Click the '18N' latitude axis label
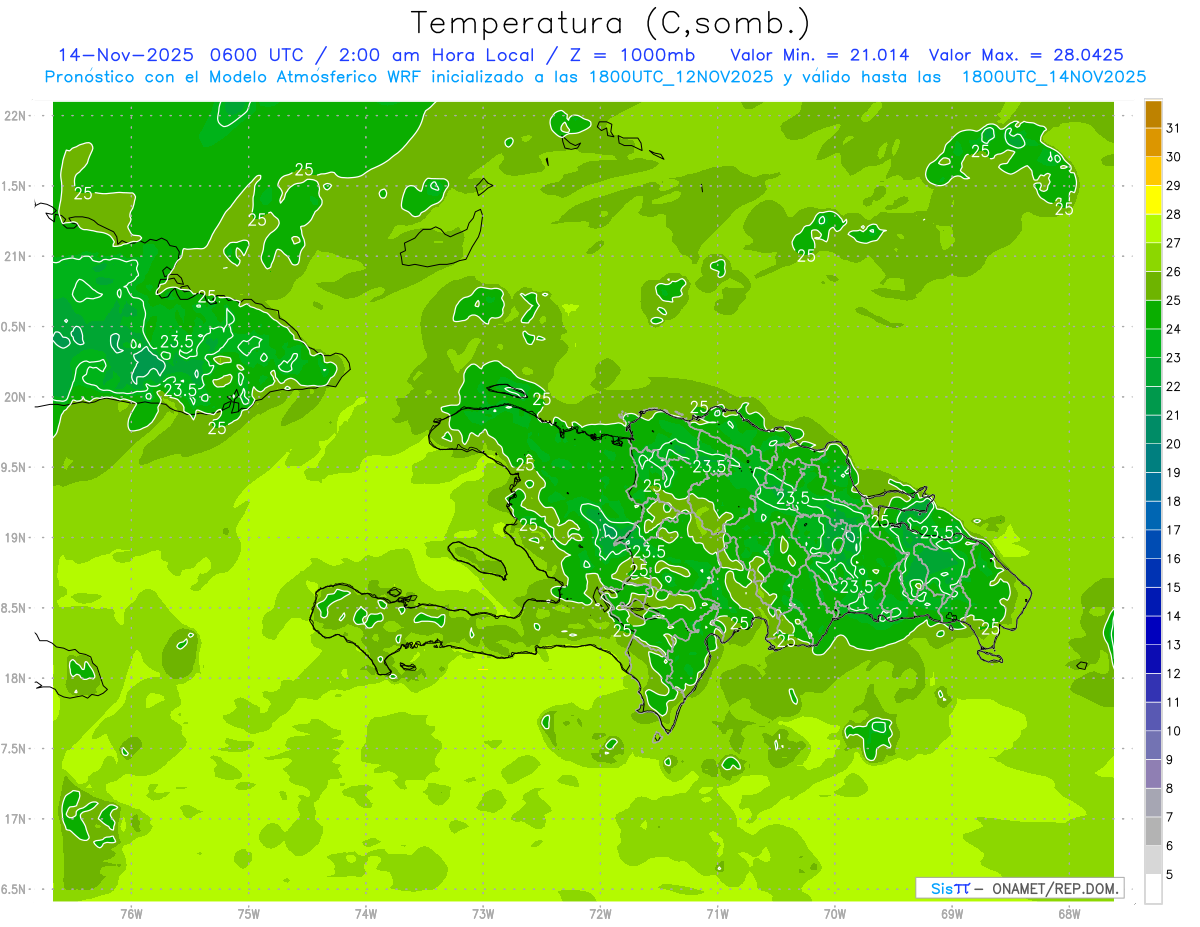1200x927 pixels. tap(14, 678)
